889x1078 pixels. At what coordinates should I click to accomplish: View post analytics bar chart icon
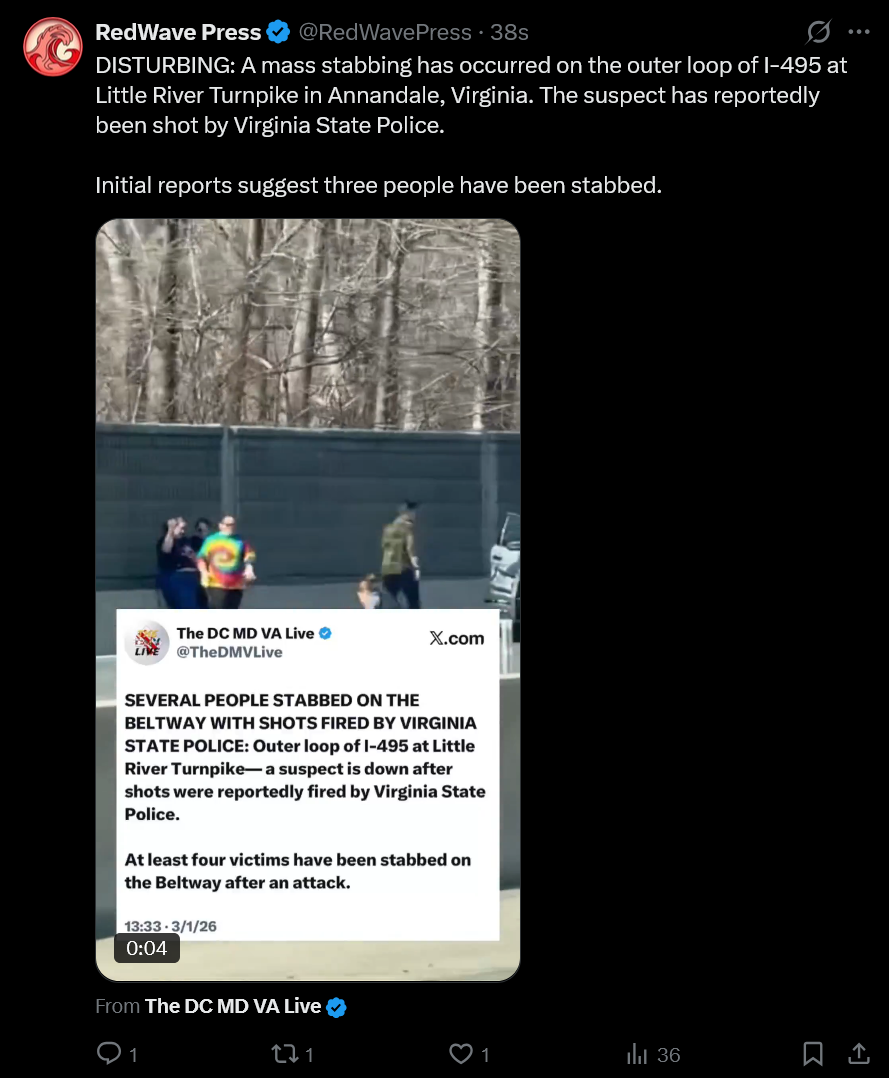coord(637,1054)
